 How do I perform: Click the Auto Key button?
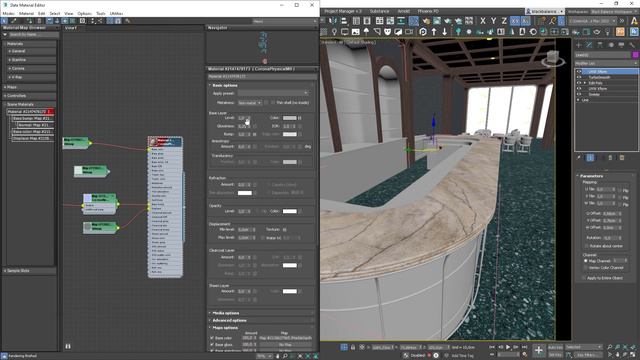pos(555,347)
